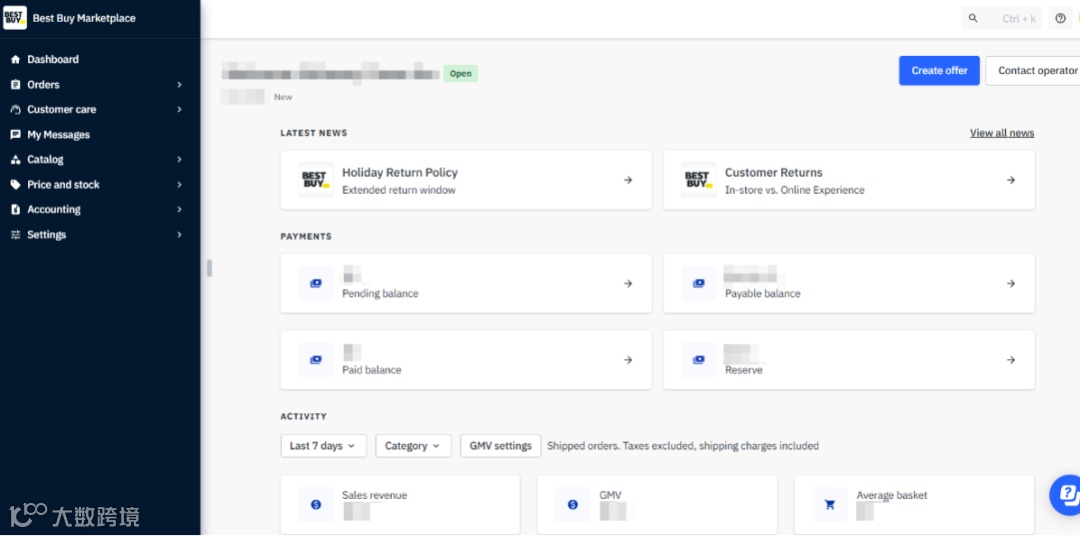Open the Category filter dropdown
This screenshot has width=1080, height=536.
(x=413, y=446)
